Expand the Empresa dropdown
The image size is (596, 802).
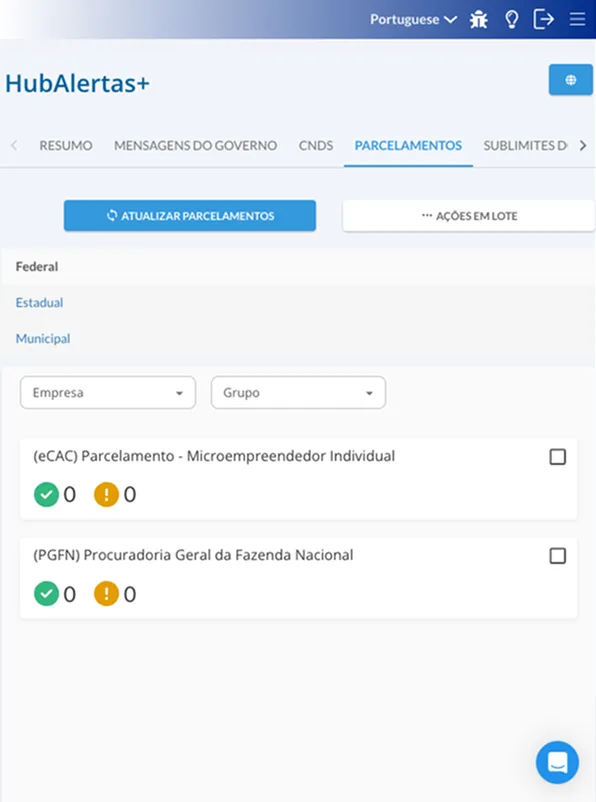click(x=108, y=393)
